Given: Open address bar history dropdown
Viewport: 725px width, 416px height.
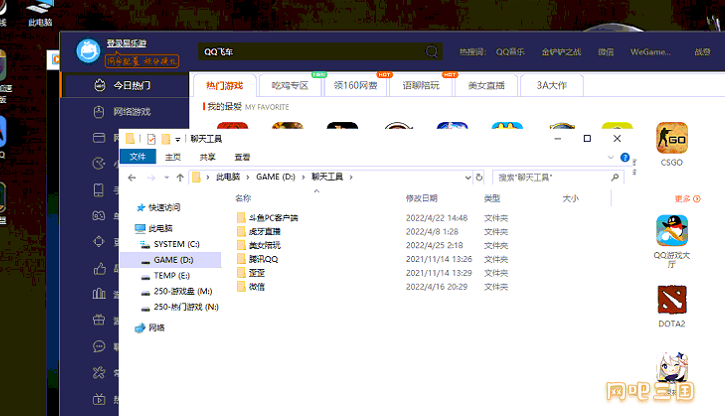Looking at the screenshot, I should (x=468, y=177).
